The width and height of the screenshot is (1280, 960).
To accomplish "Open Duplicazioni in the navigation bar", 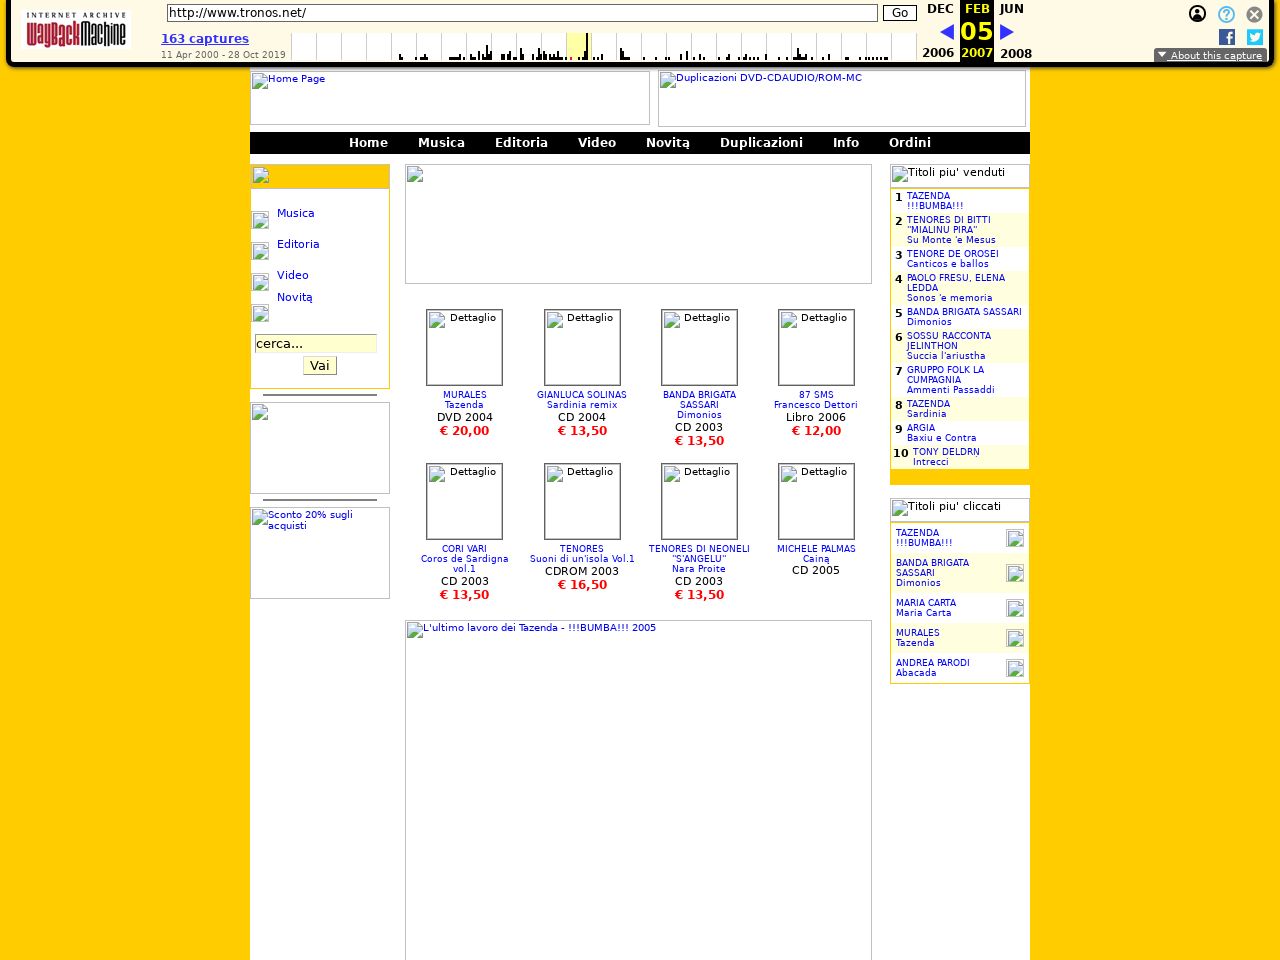I will click(x=761, y=143).
